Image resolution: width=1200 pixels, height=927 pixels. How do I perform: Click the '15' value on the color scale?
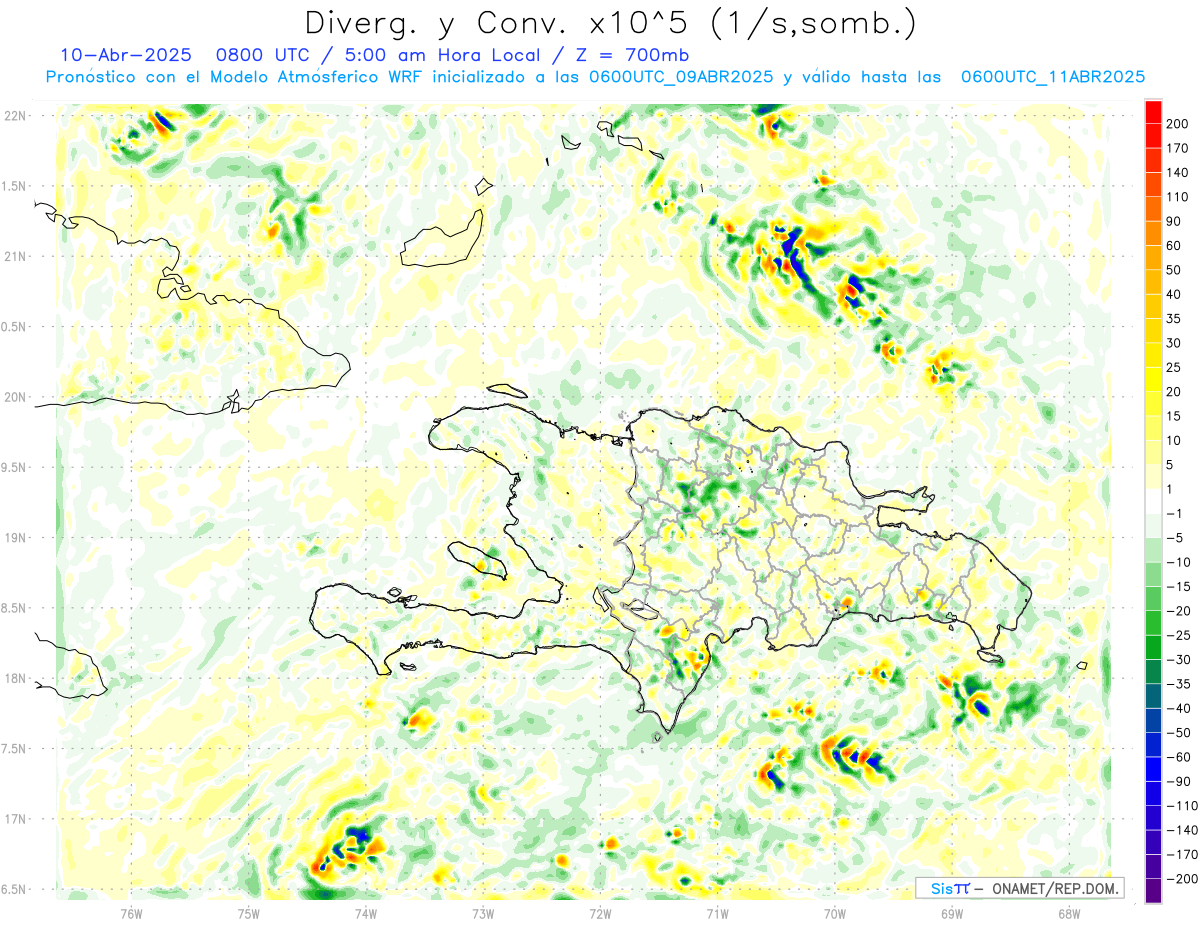(x=1173, y=416)
